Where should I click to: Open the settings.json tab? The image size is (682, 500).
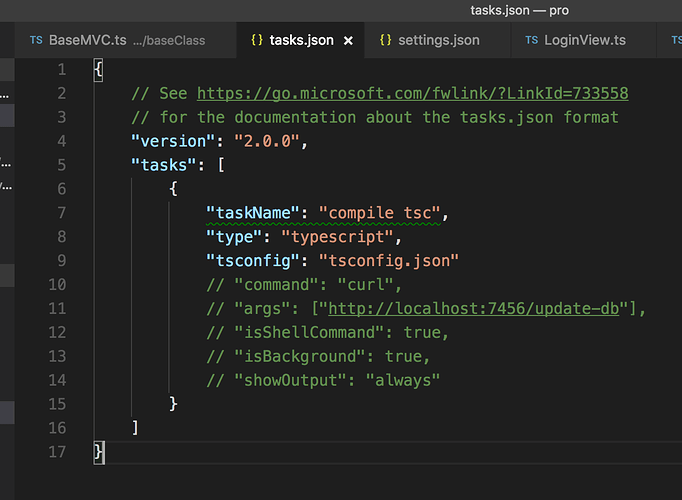point(438,40)
